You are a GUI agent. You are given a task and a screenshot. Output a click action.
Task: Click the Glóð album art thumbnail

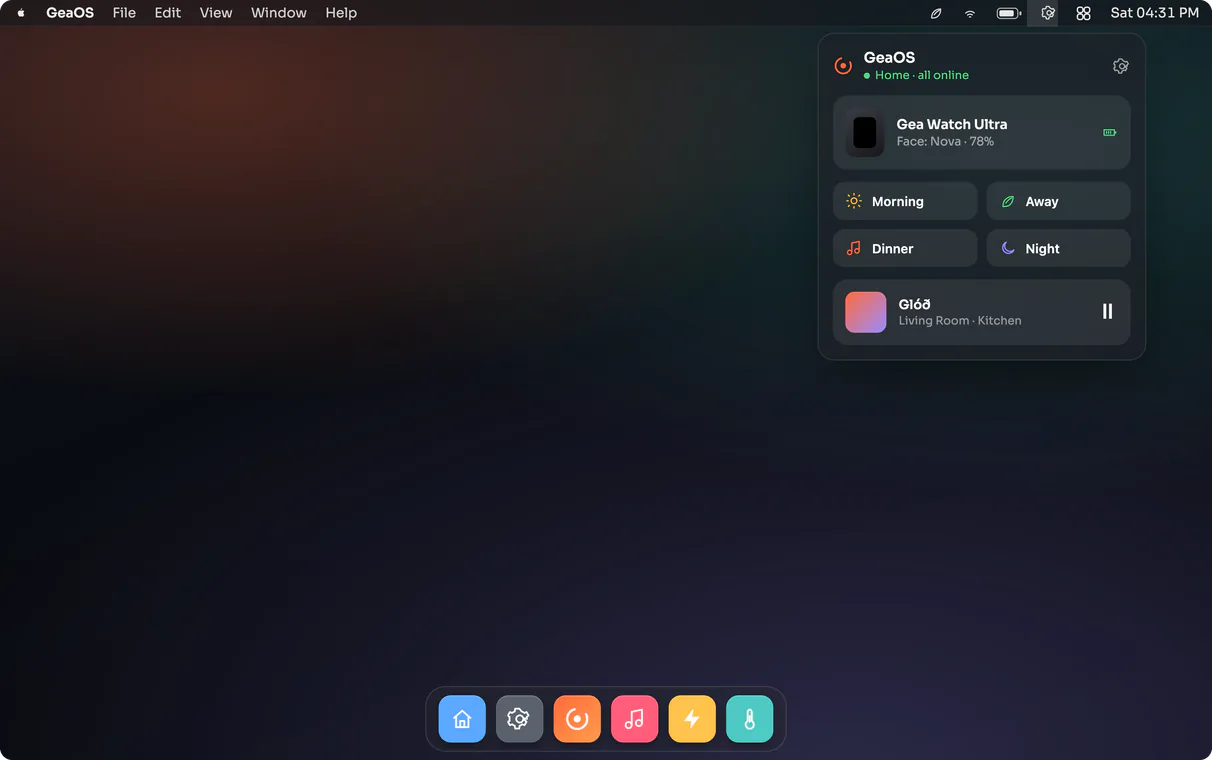866,312
